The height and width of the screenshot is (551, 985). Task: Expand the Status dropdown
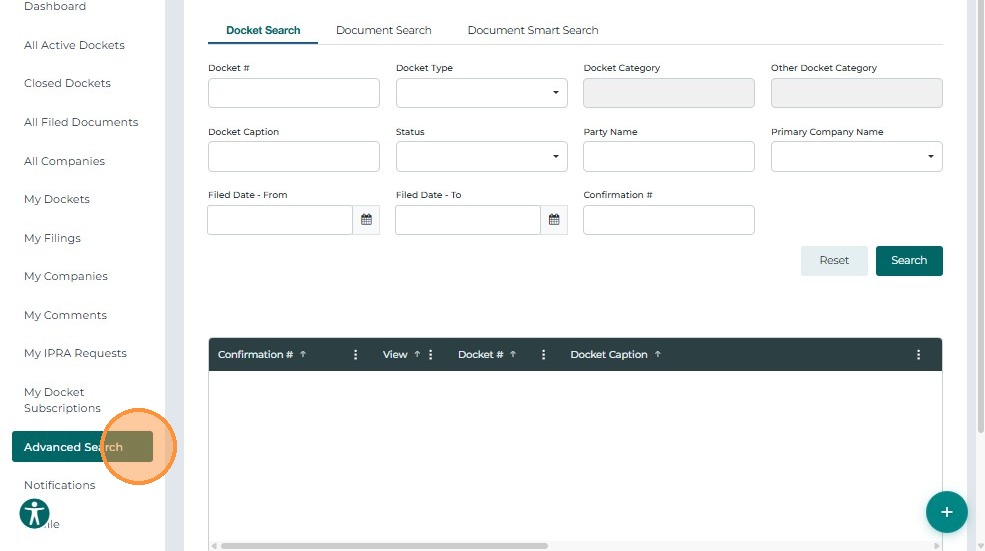[481, 157]
